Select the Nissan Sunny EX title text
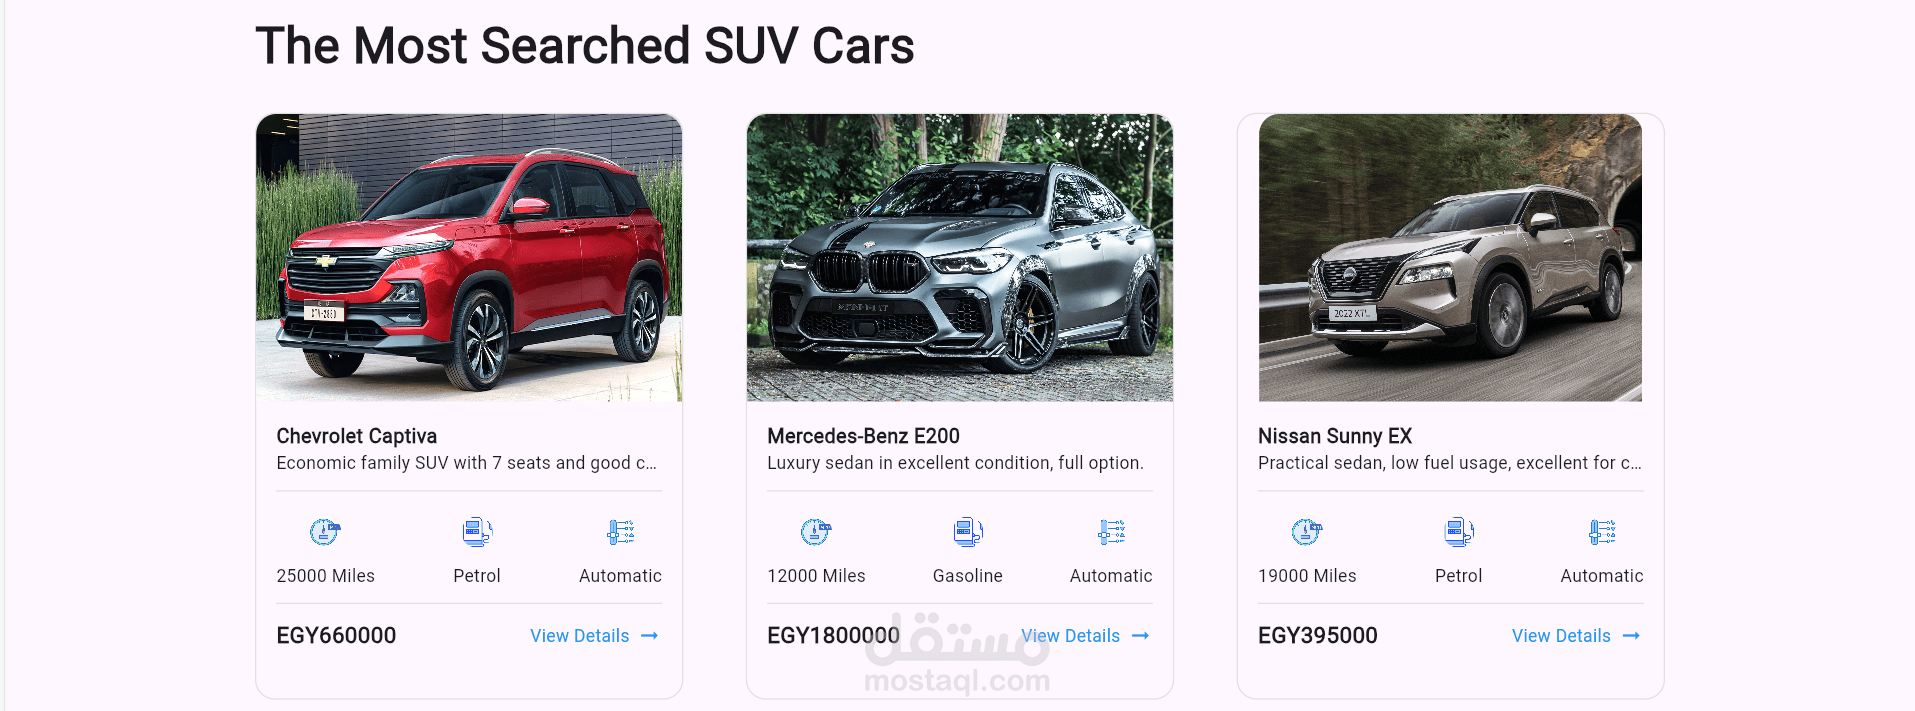Screen dimensions: 1915x711 click(x=1335, y=436)
